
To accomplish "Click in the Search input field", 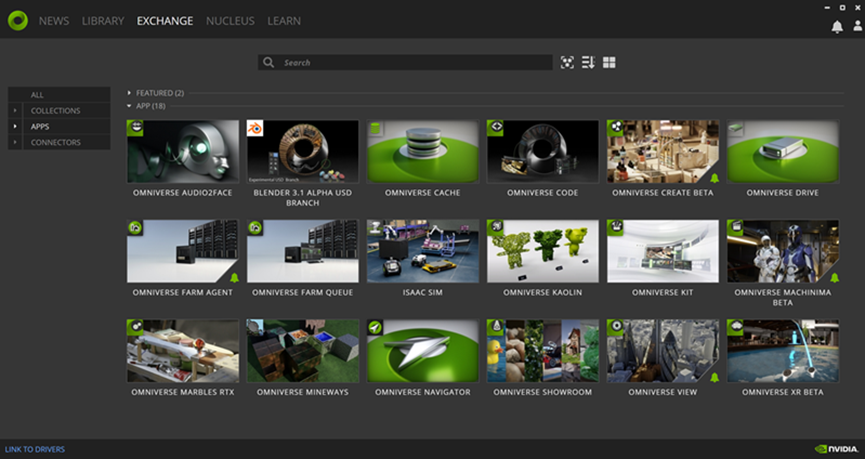I will [x=405, y=62].
